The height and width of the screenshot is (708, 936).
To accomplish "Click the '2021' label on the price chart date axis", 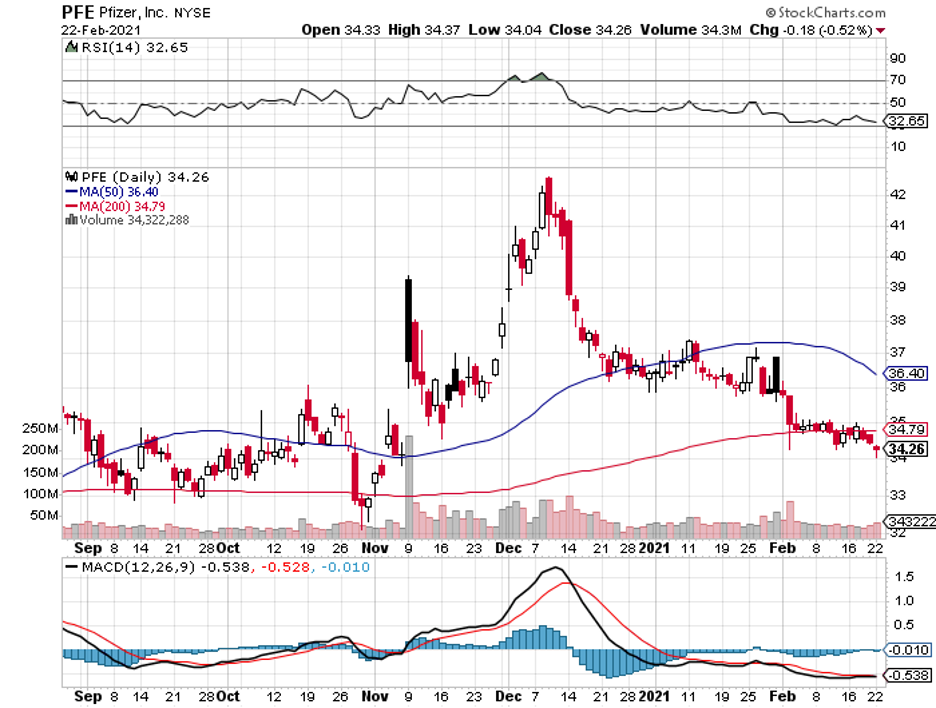I will [x=655, y=548].
